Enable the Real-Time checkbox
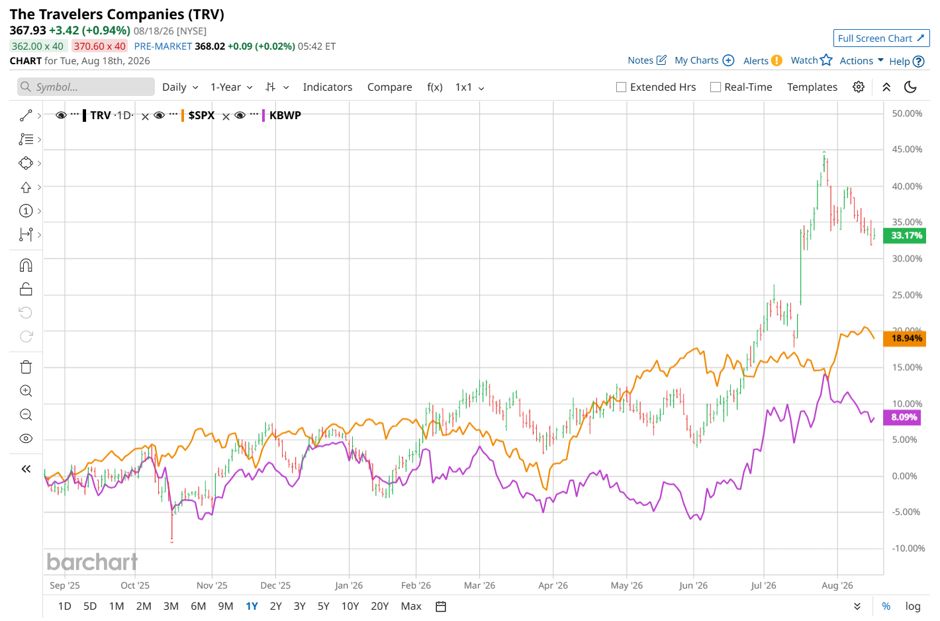 click(x=715, y=87)
